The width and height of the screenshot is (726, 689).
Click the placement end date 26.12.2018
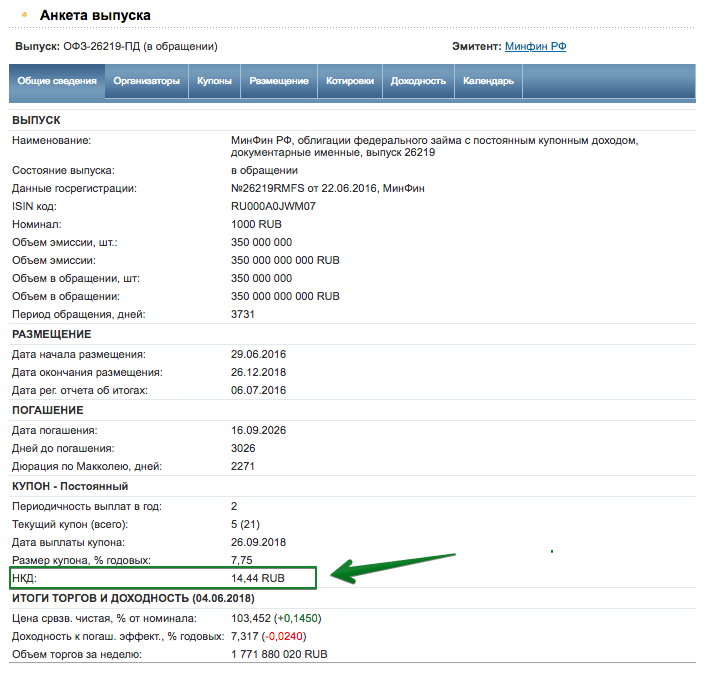point(258,372)
